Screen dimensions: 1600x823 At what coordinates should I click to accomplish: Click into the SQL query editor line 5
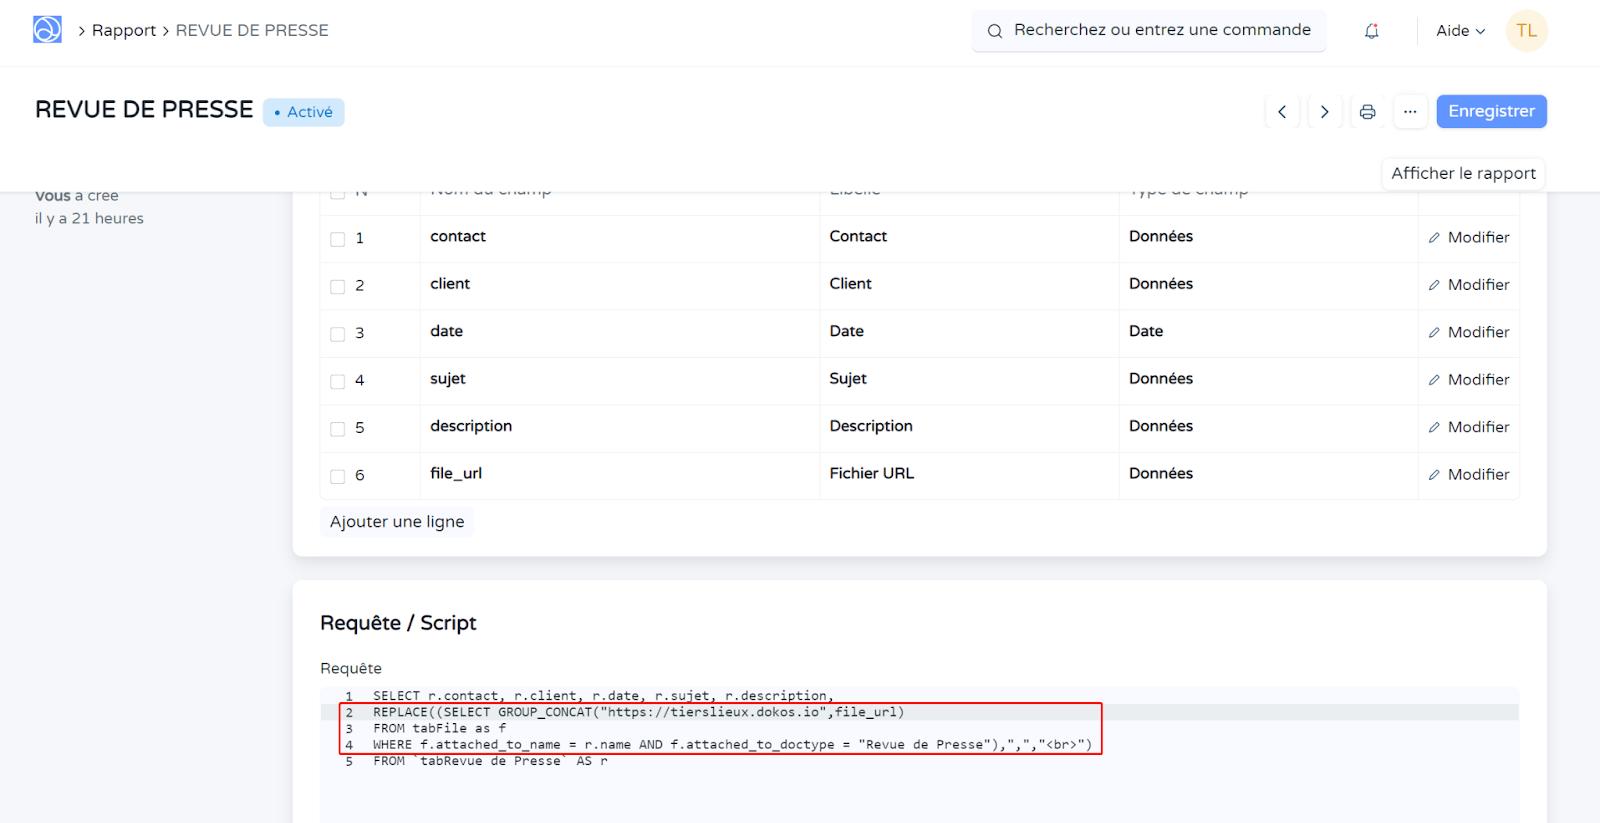(700, 762)
